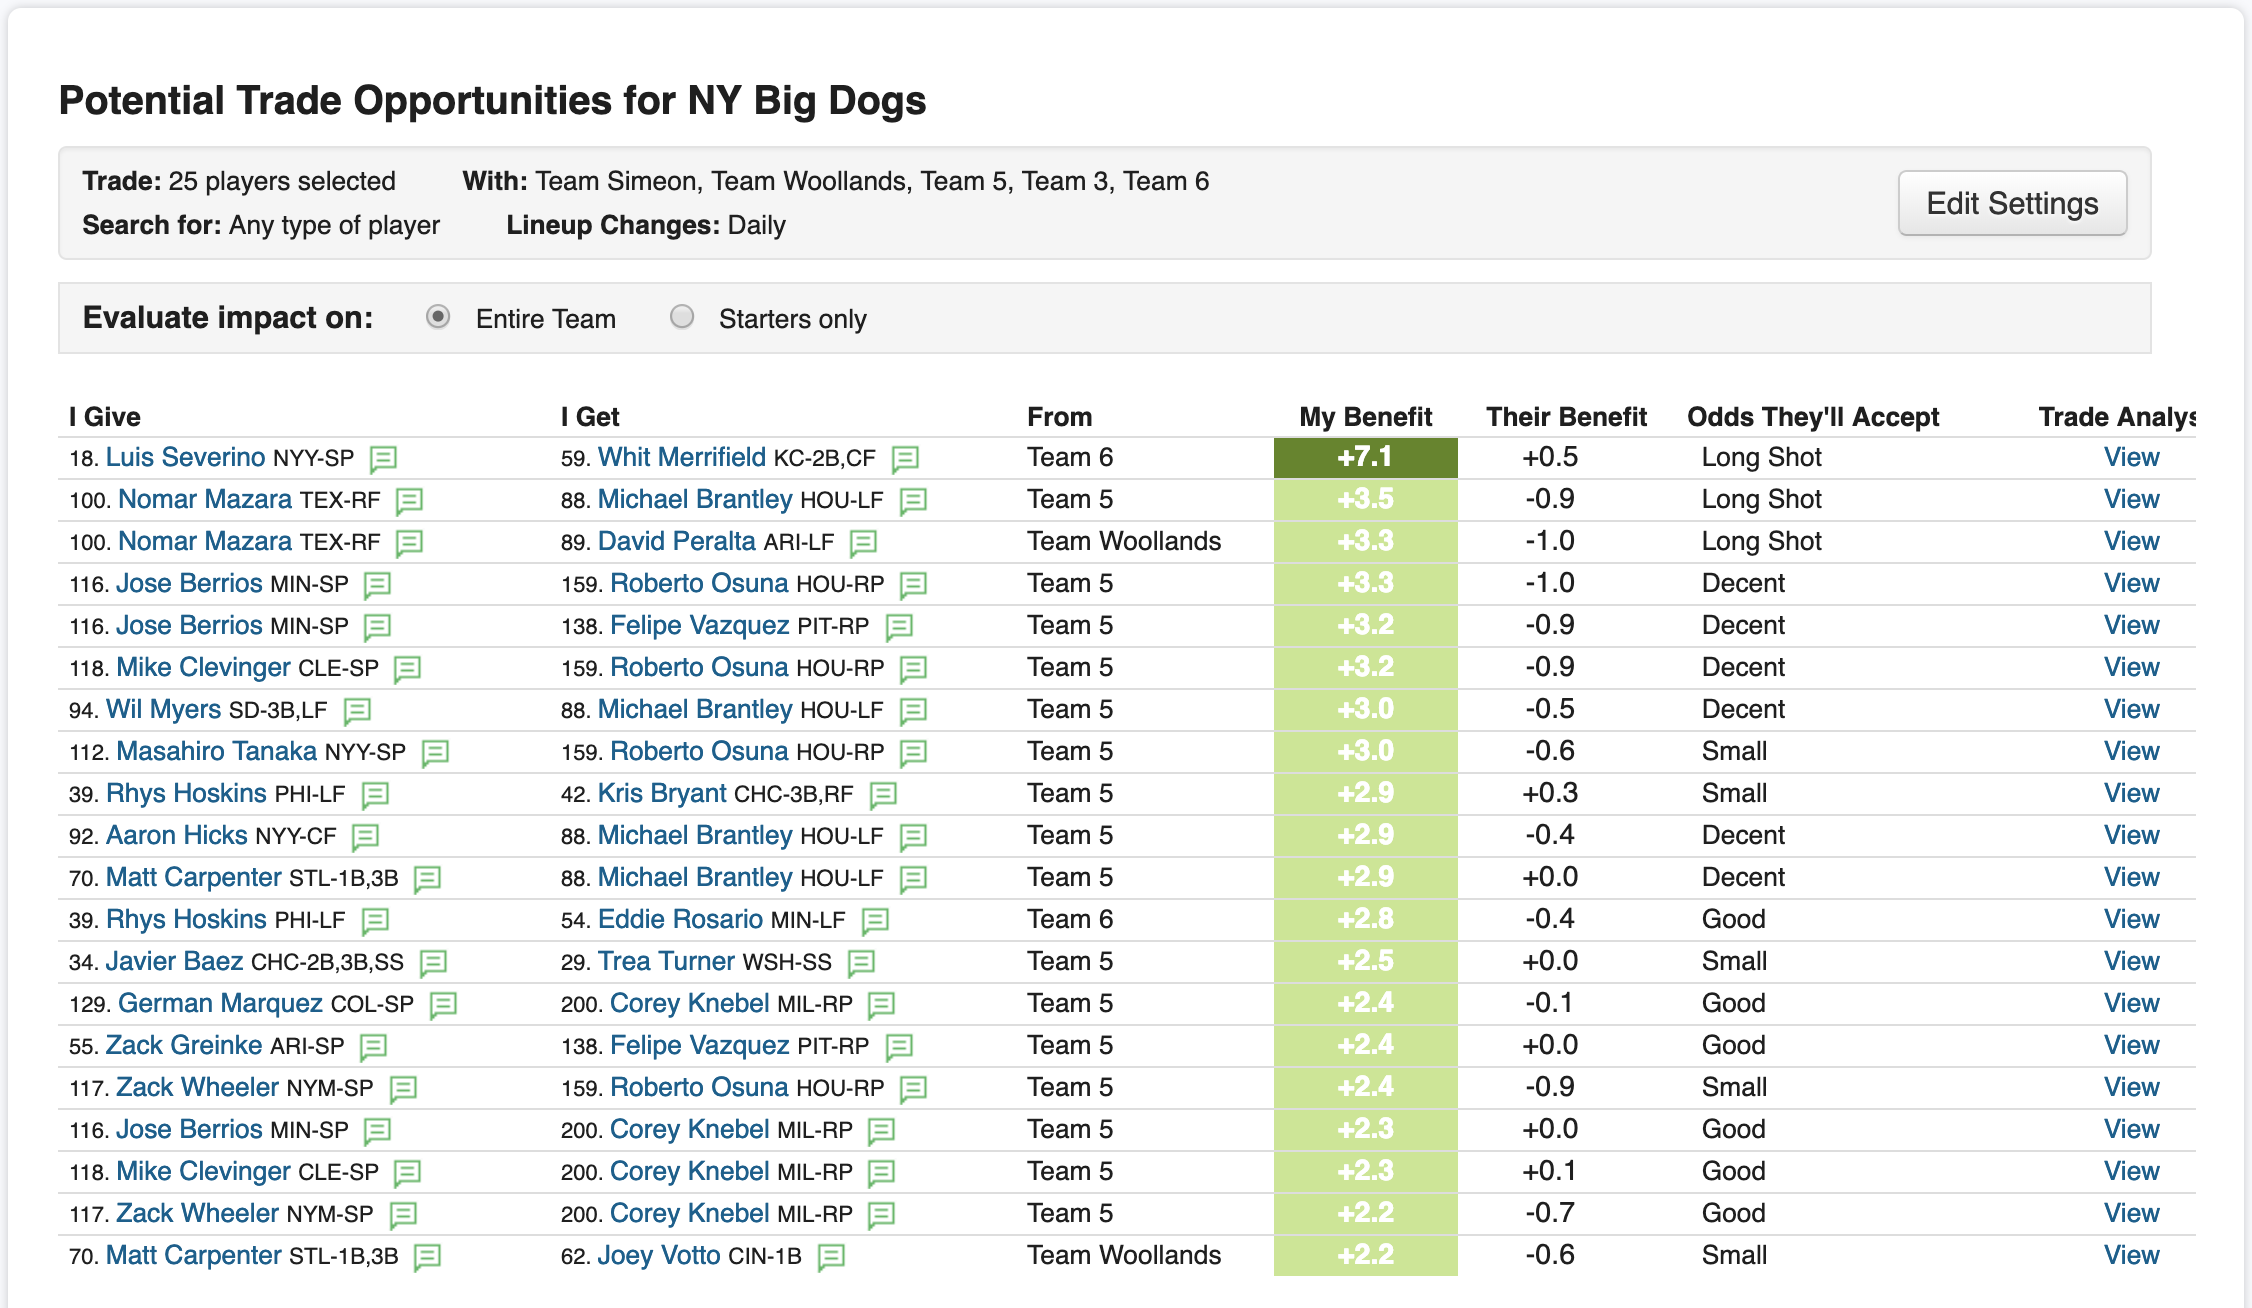Image resolution: width=2252 pixels, height=1308 pixels.
Task: Click the Edit Settings button
Action: [2011, 203]
